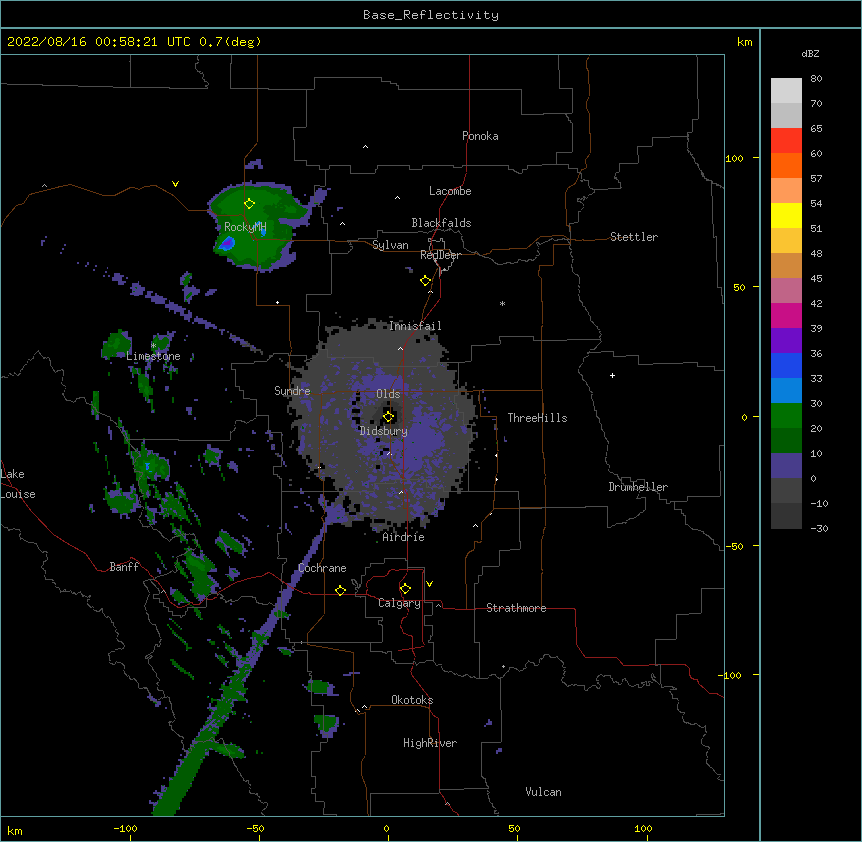Select the light gray 80 dBZ legend swatch
Viewport: 862px width, 842px height.
786,91
